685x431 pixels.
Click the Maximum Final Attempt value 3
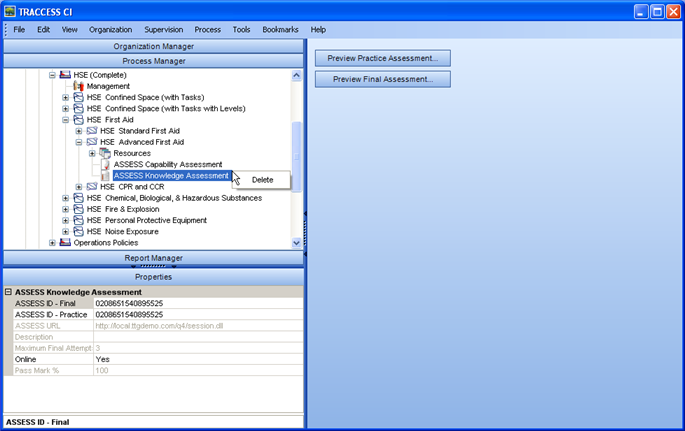pyautogui.click(x=98, y=348)
